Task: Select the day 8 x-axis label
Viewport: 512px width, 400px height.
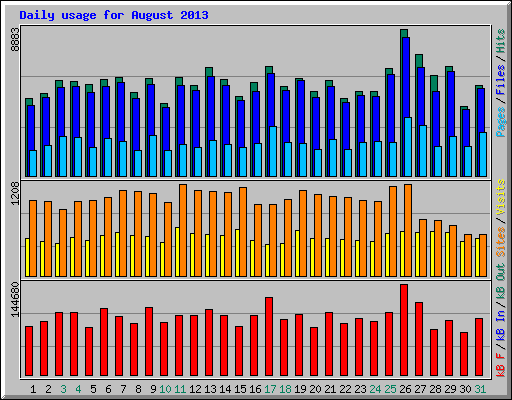Action: point(138,389)
